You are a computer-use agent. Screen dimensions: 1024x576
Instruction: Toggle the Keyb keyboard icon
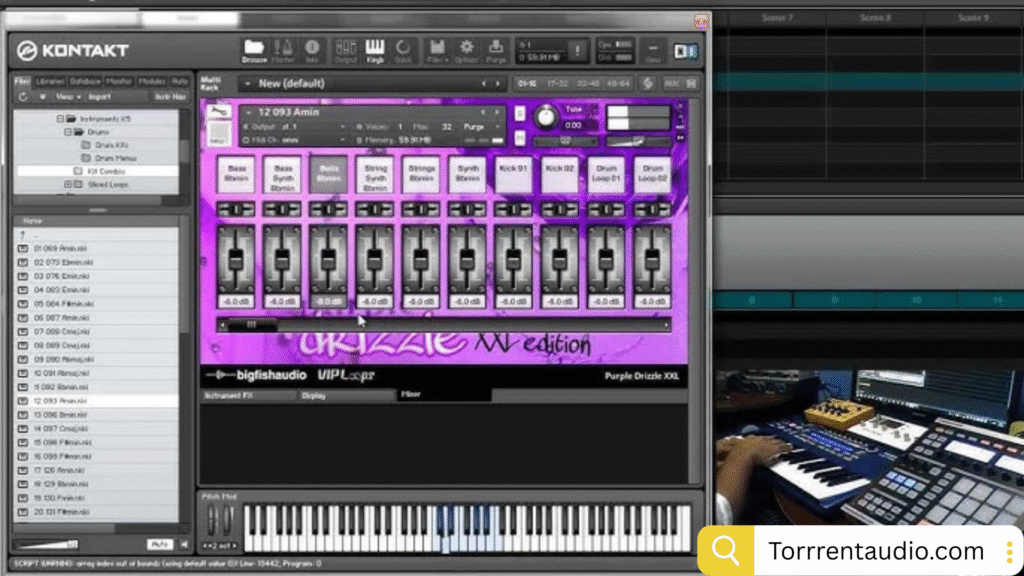pos(375,50)
